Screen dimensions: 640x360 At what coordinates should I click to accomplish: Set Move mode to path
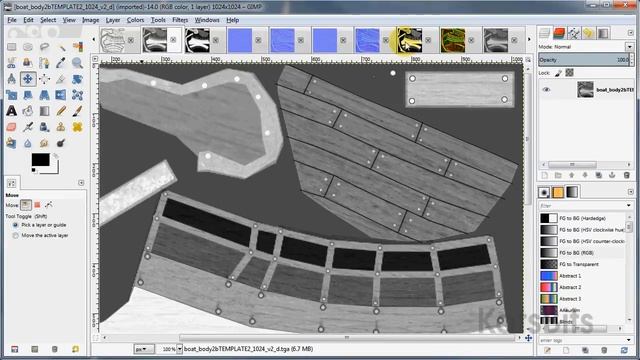click(x=49, y=205)
